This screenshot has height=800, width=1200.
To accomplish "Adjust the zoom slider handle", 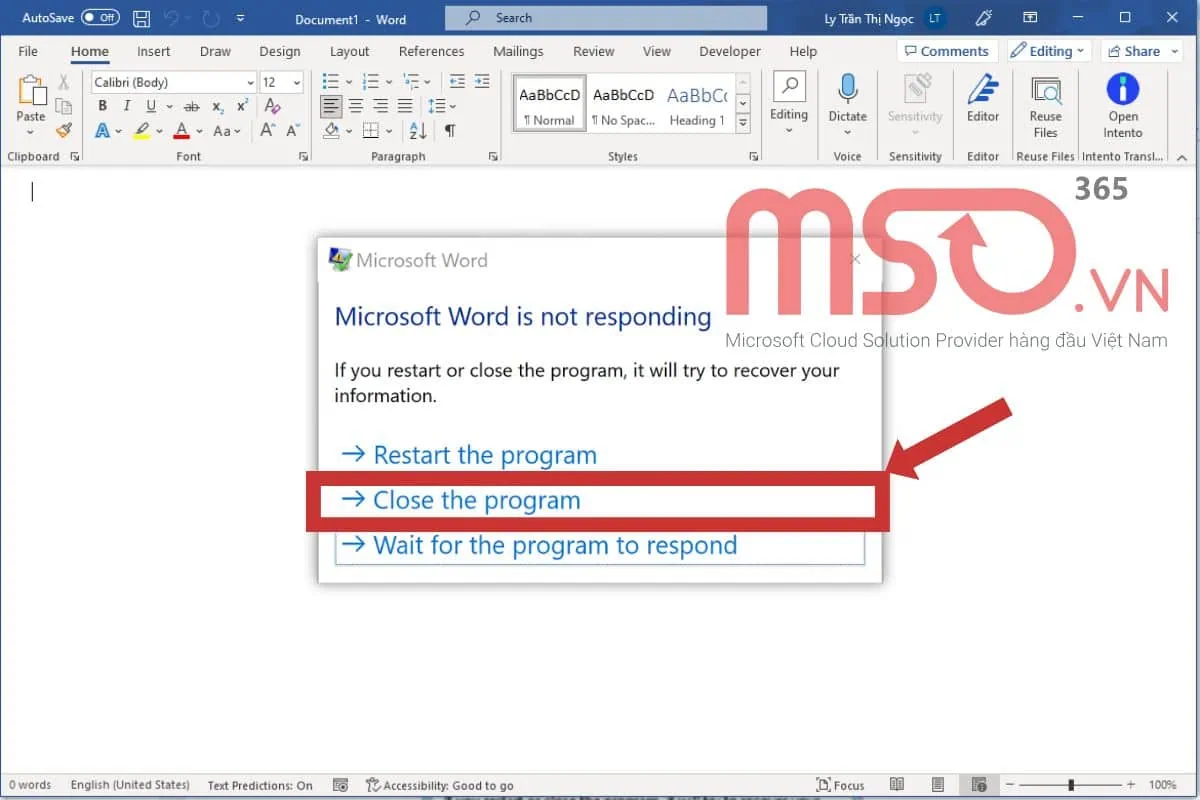I will pos(1071,785).
